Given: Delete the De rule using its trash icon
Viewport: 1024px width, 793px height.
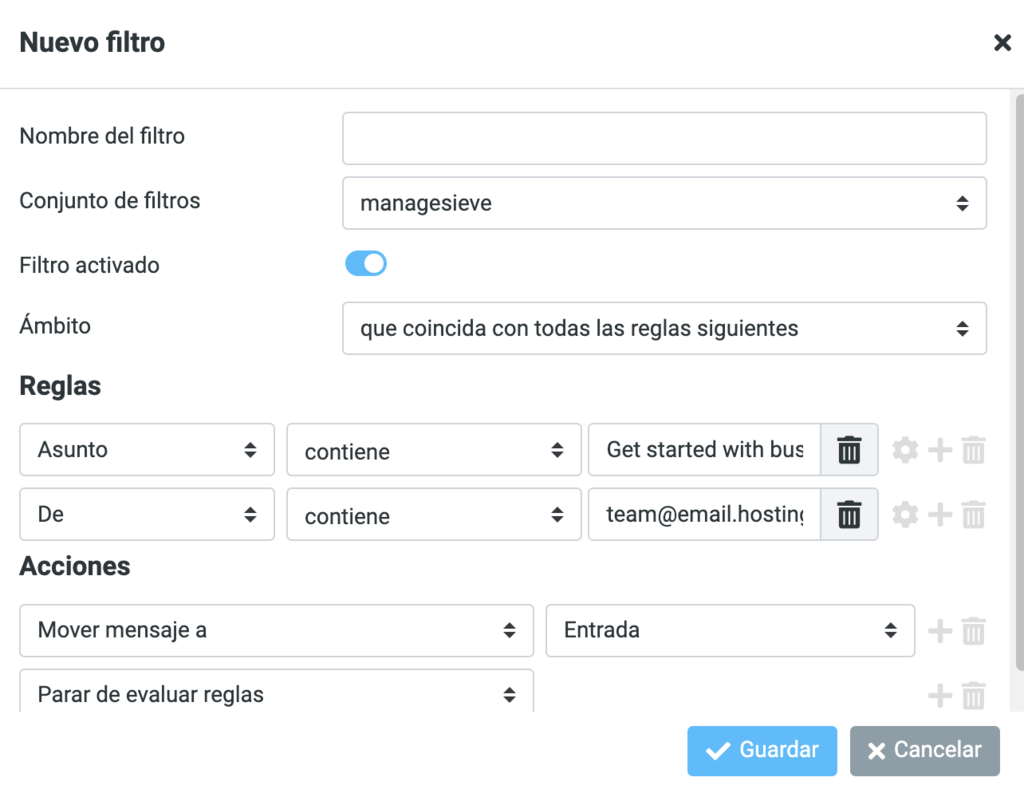Looking at the screenshot, I should [849, 514].
